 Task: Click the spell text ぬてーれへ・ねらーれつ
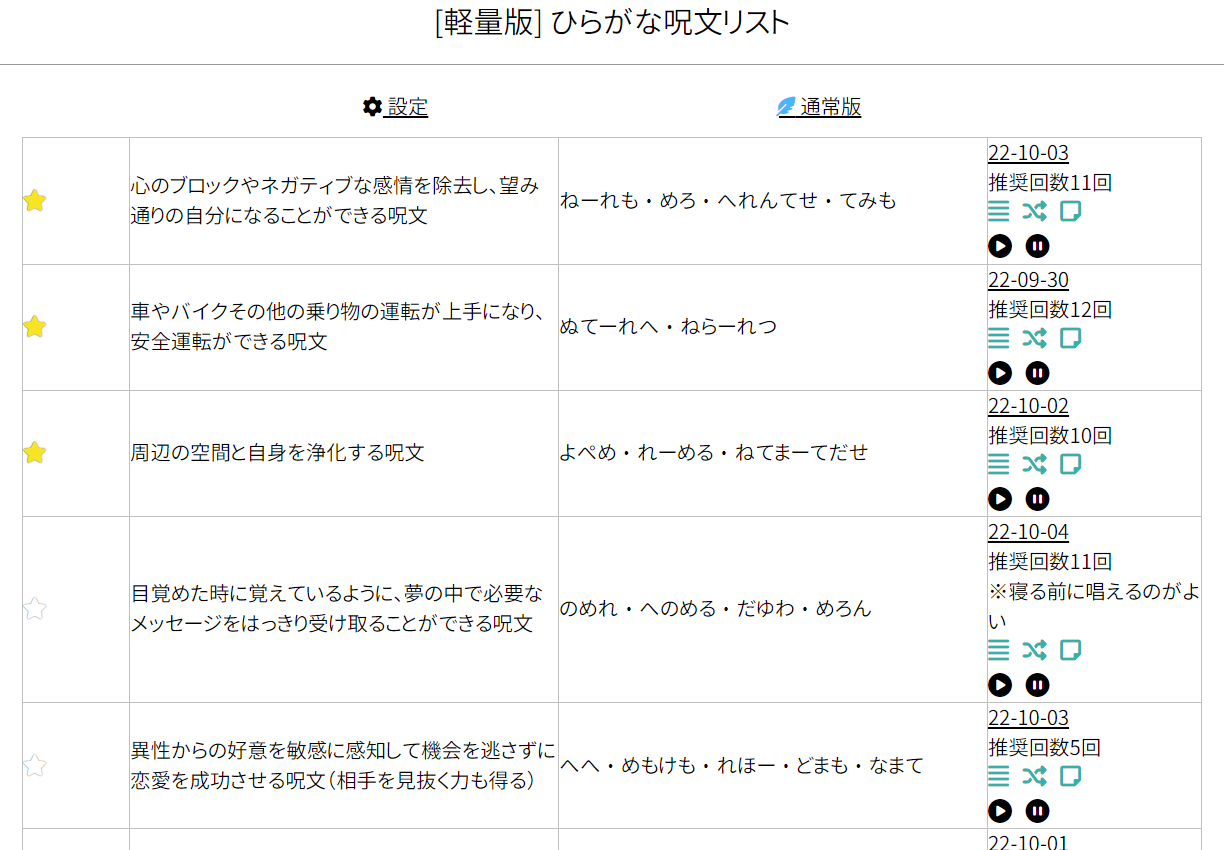(668, 327)
